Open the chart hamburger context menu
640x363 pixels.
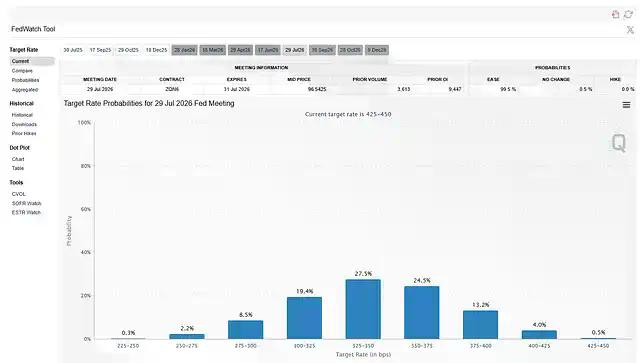(626, 105)
